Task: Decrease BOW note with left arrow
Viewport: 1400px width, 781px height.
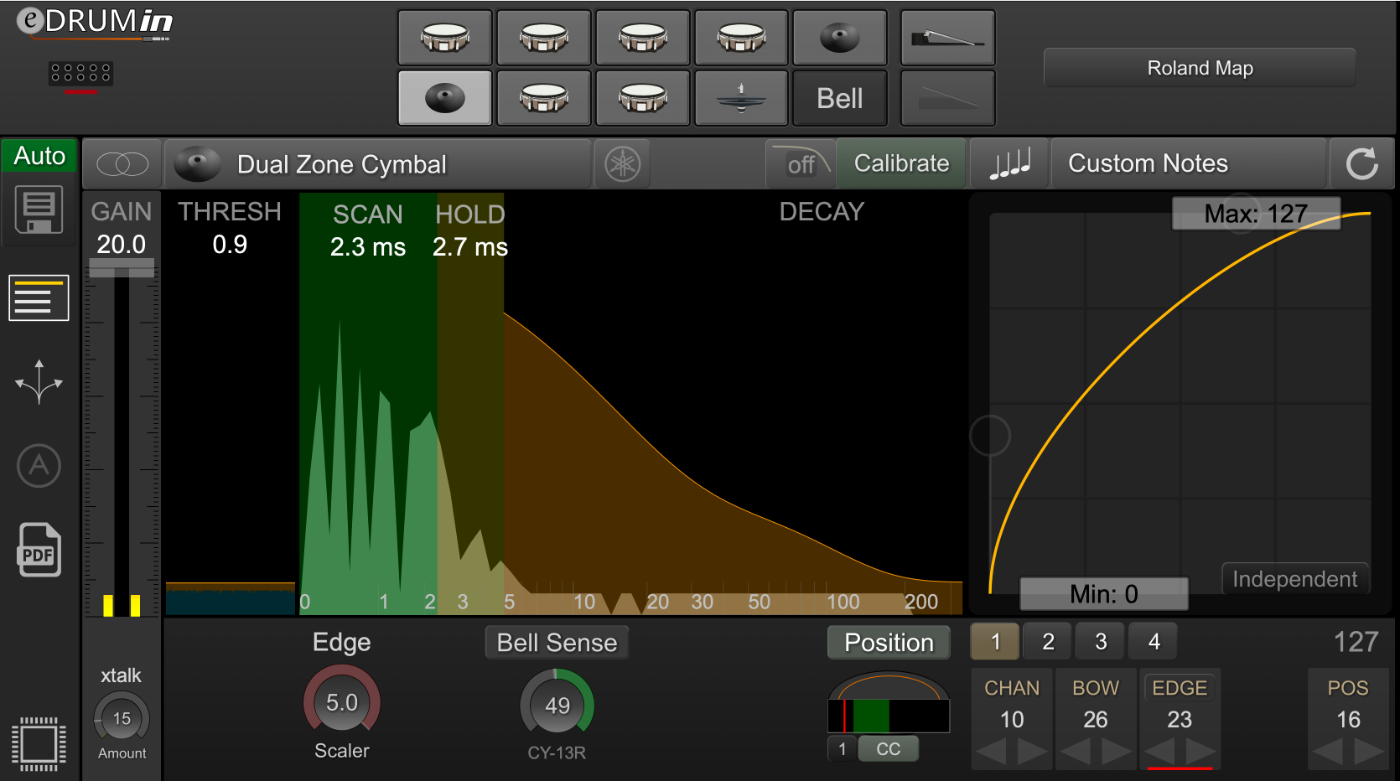Action: coord(1076,752)
